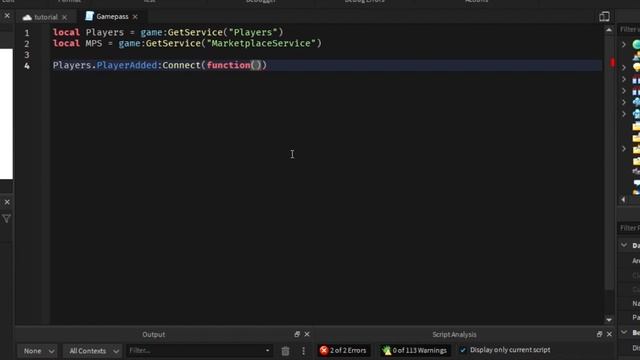The width and height of the screenshot is (640, 360).
Task: Click the script editor vertical scrollbar
Action: [609, 162]
